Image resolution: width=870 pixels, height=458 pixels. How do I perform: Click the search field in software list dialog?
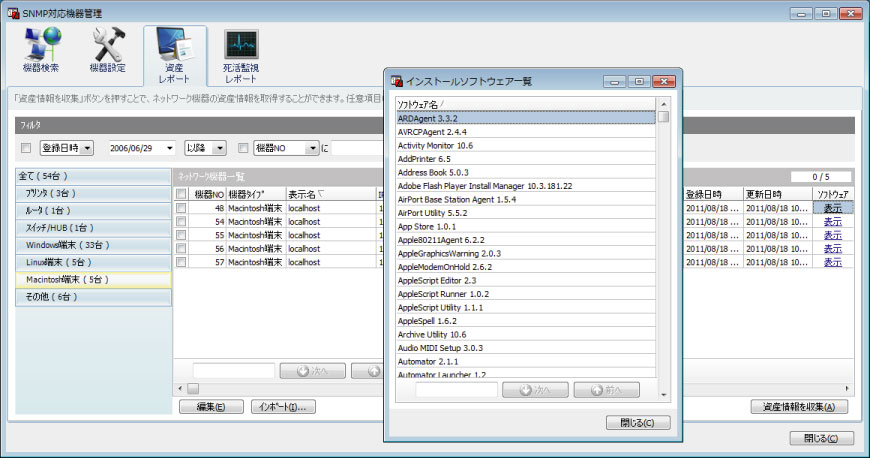(456, 390)
